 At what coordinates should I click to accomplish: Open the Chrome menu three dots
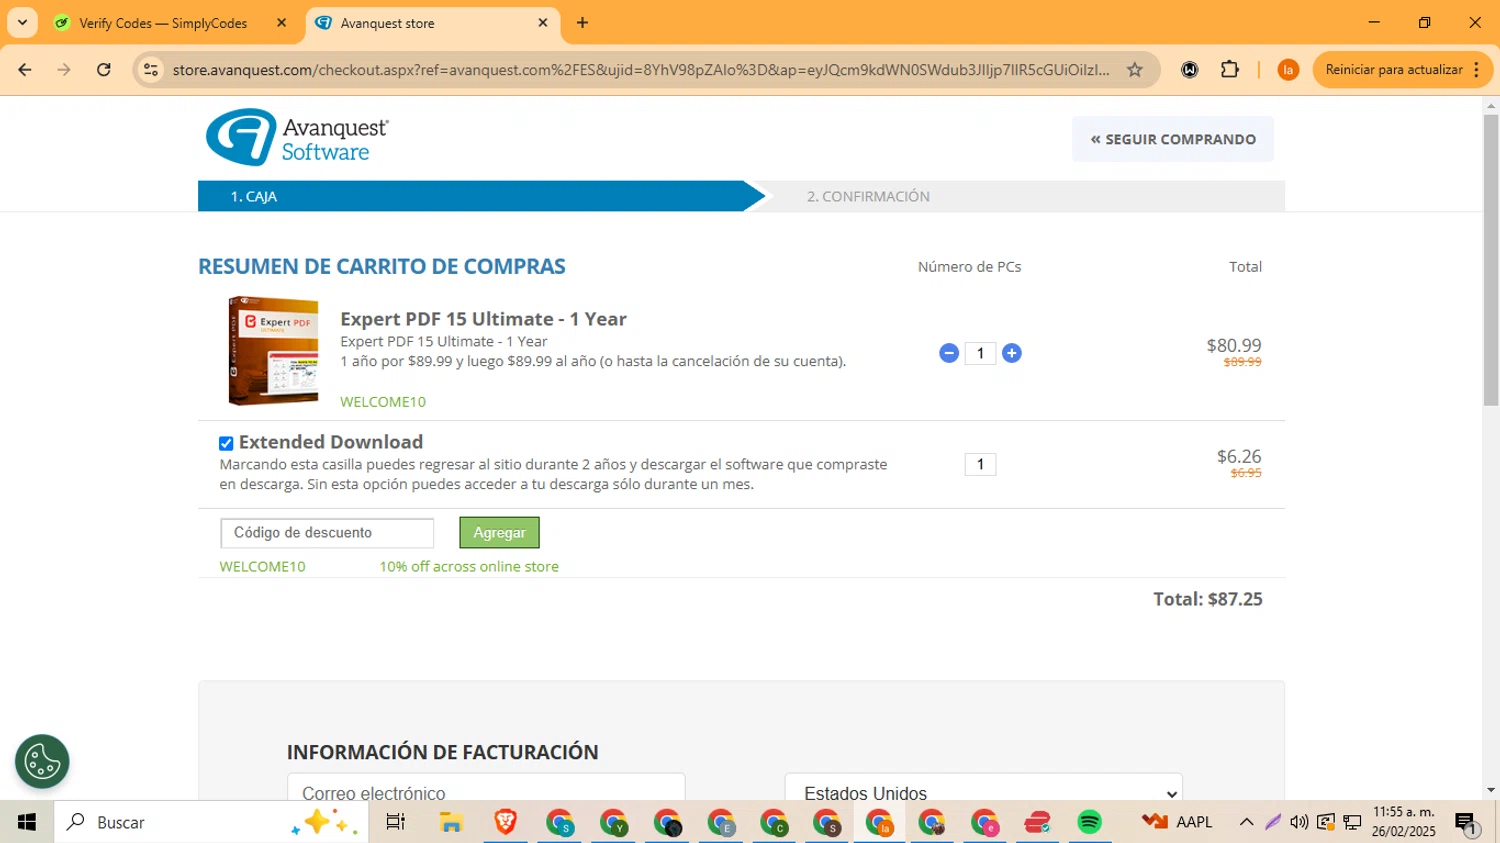1477,70
